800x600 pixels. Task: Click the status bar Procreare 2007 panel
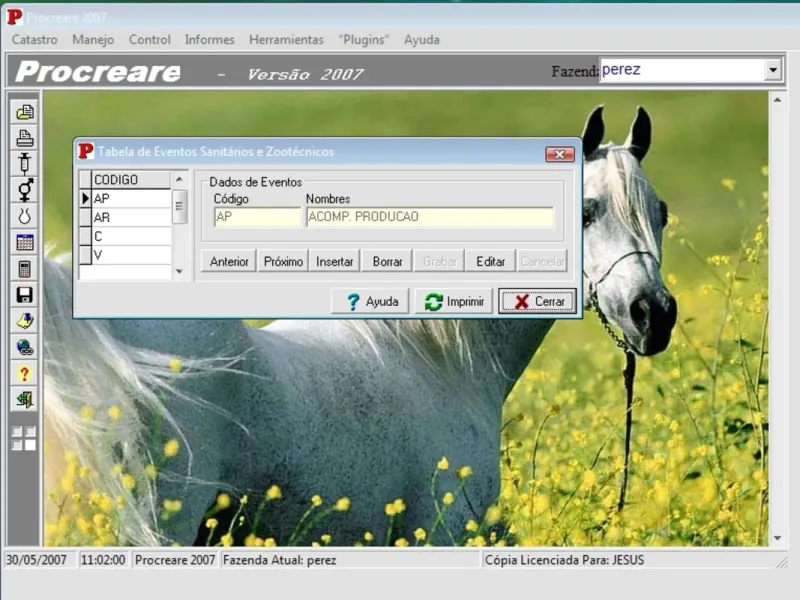pos(174,560)
